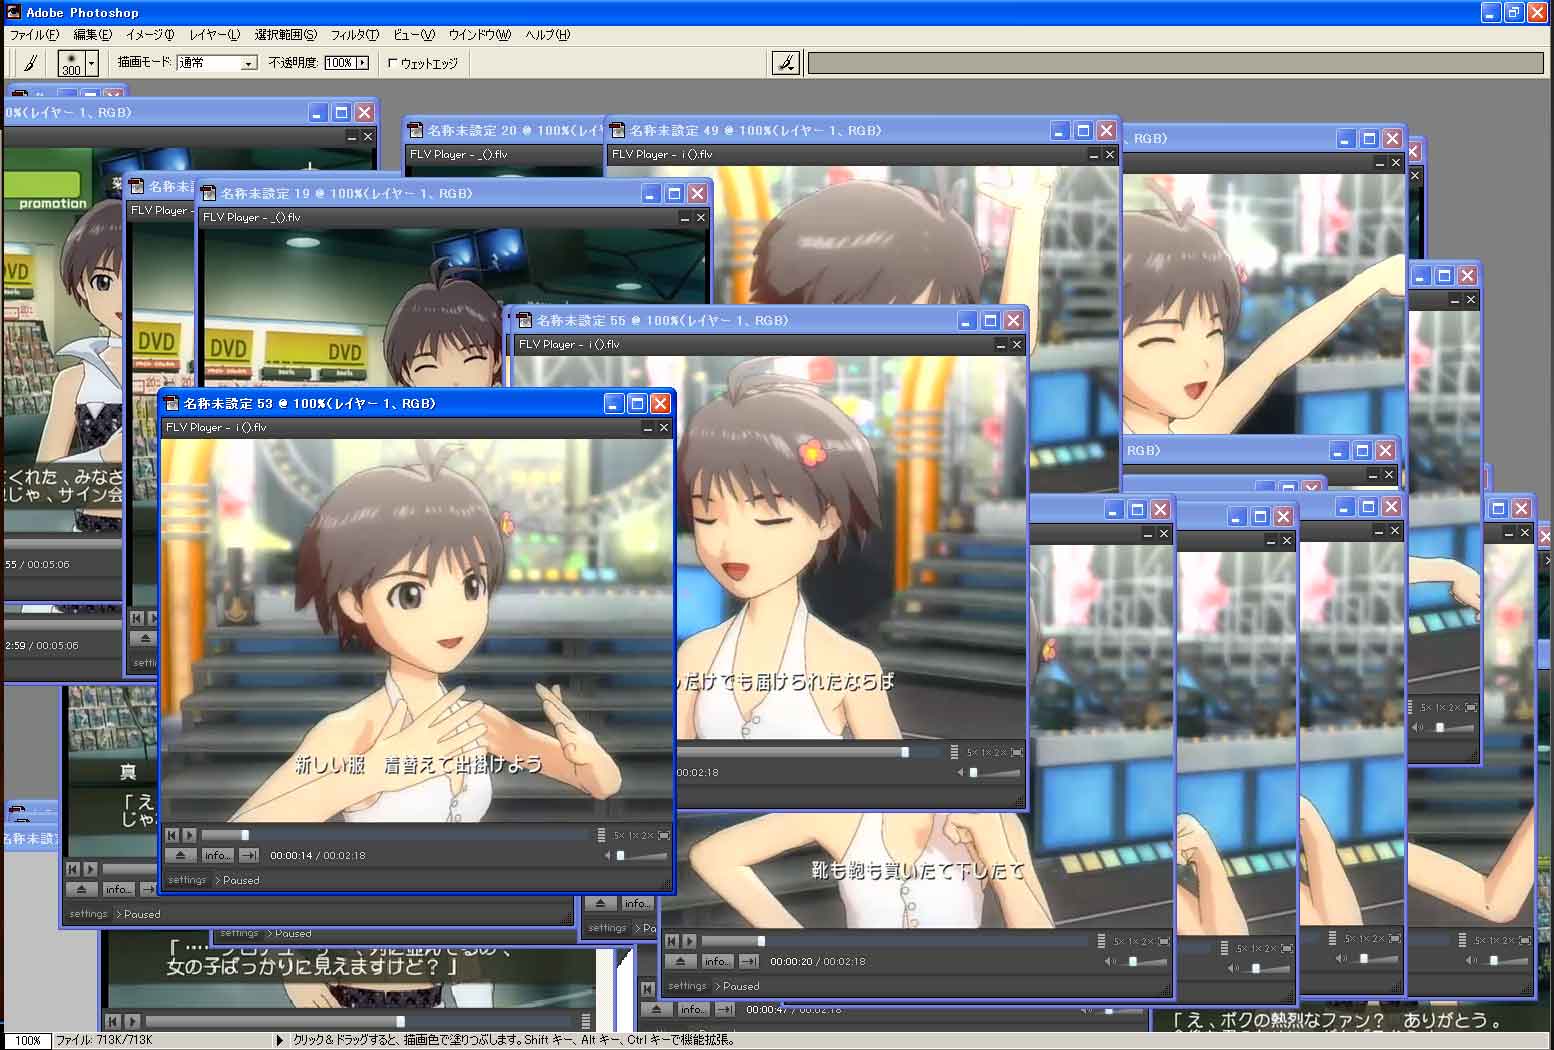Select the paintbrush tool icon in options bar
The image size is (1554, 1050).
[x=30, y=63]
